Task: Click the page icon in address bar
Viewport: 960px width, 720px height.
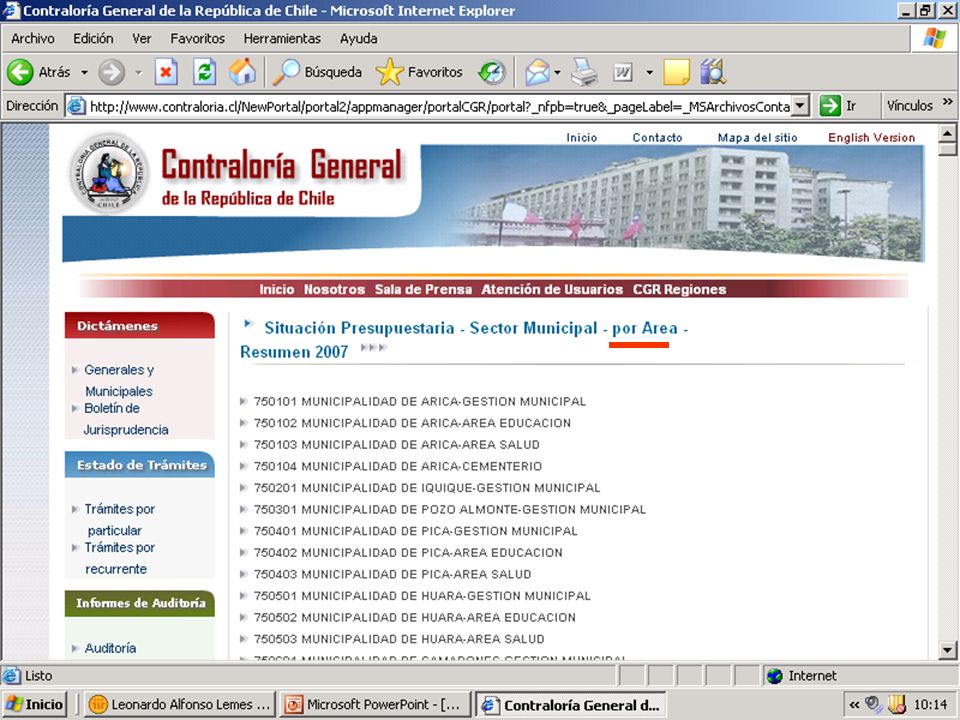Action: point(76,106)
